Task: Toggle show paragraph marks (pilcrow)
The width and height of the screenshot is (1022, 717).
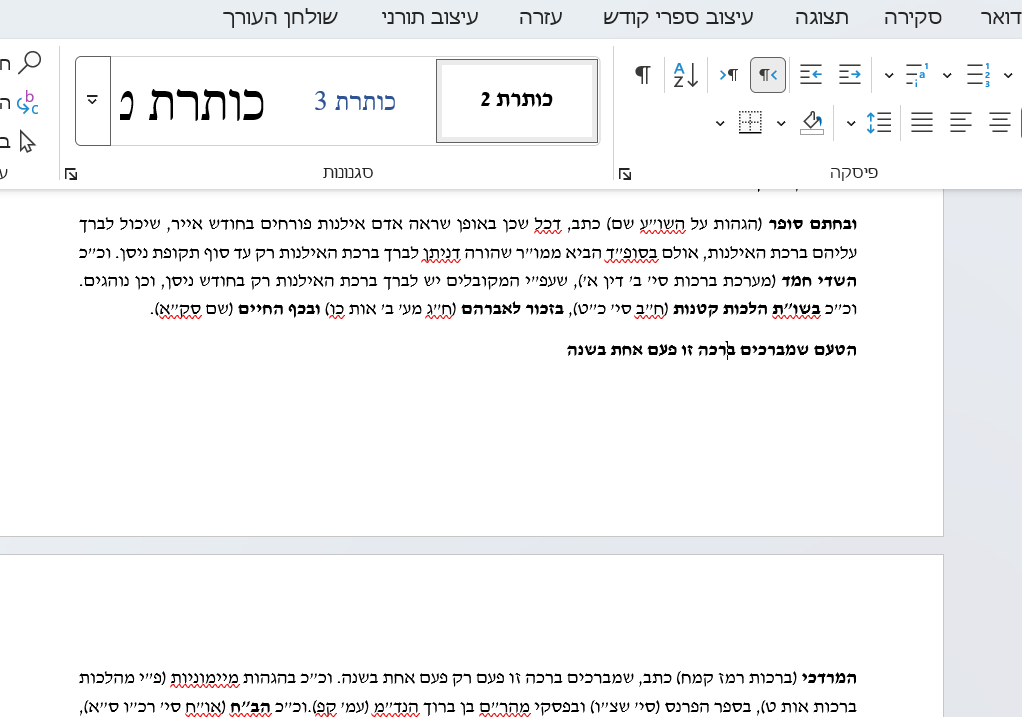Action: tap(644, 74)
